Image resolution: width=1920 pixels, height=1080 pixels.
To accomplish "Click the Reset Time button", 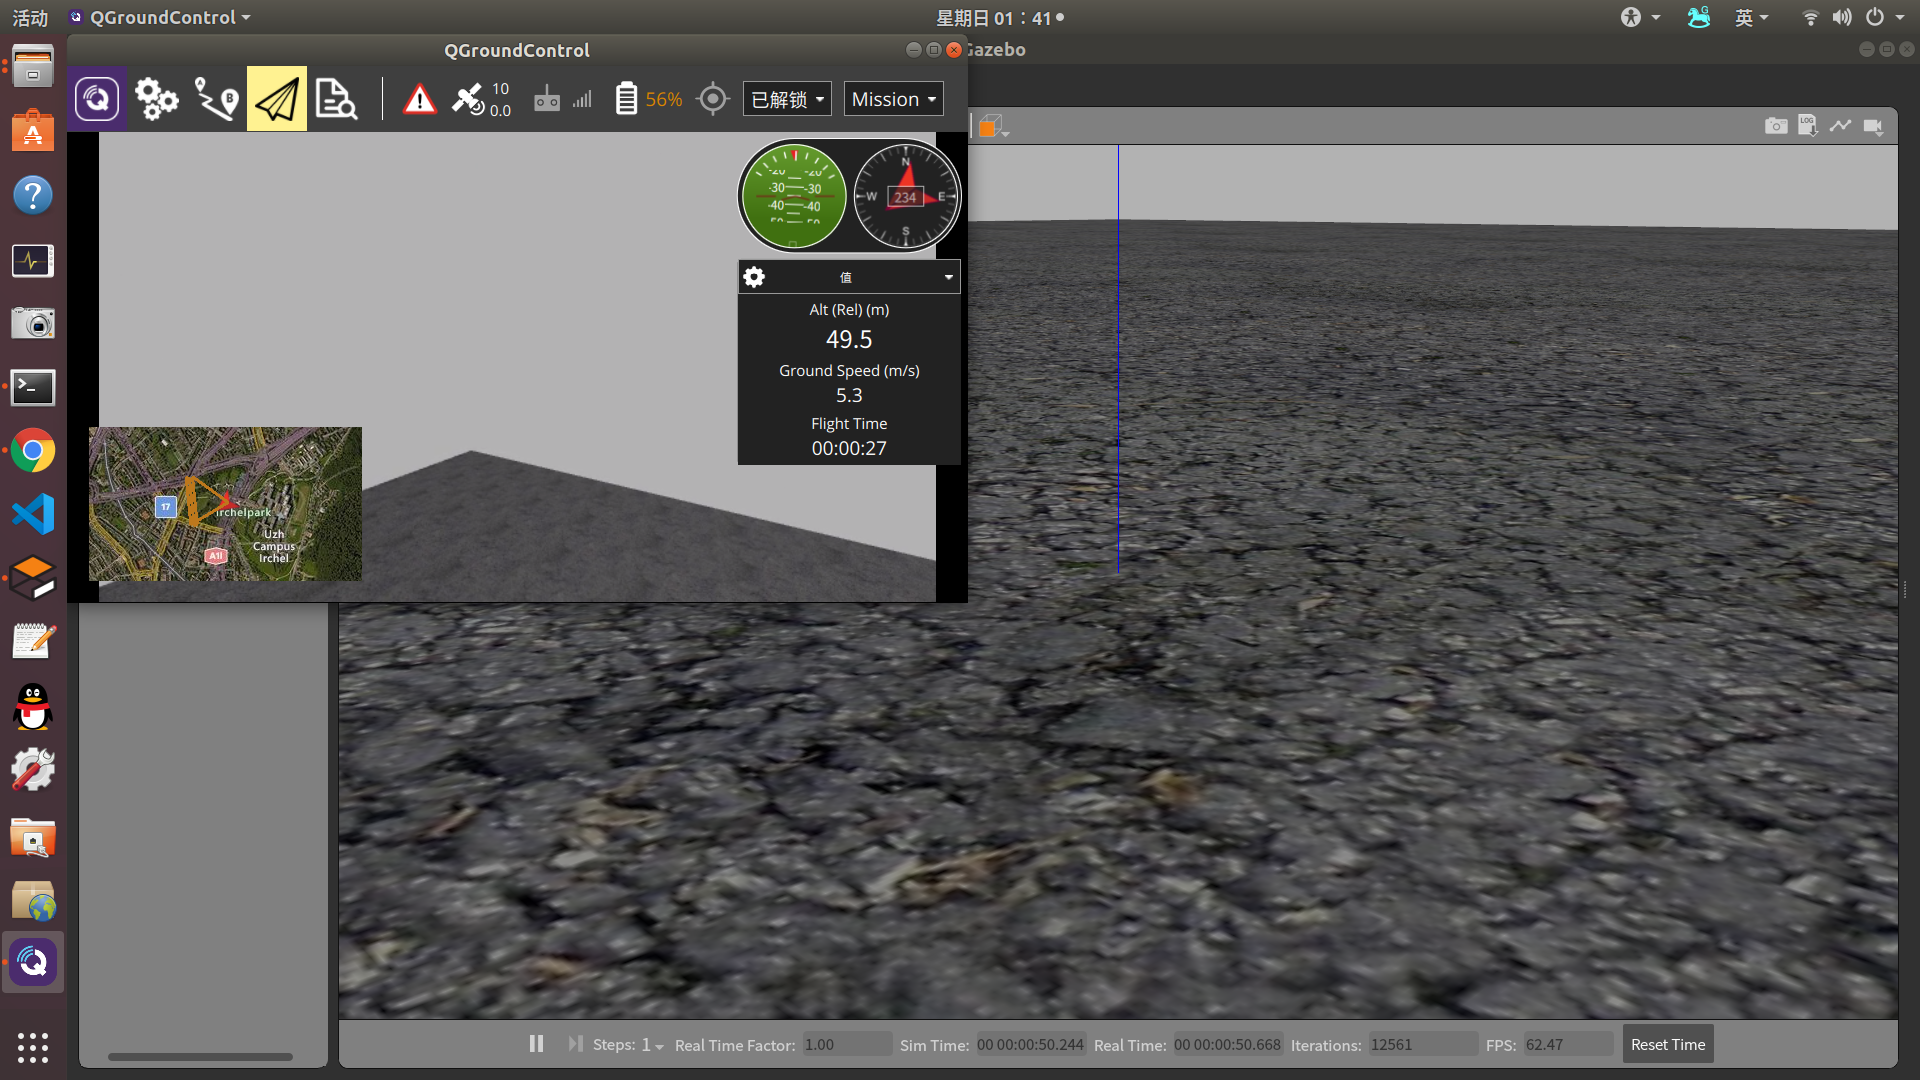I will point(1667,1044).
